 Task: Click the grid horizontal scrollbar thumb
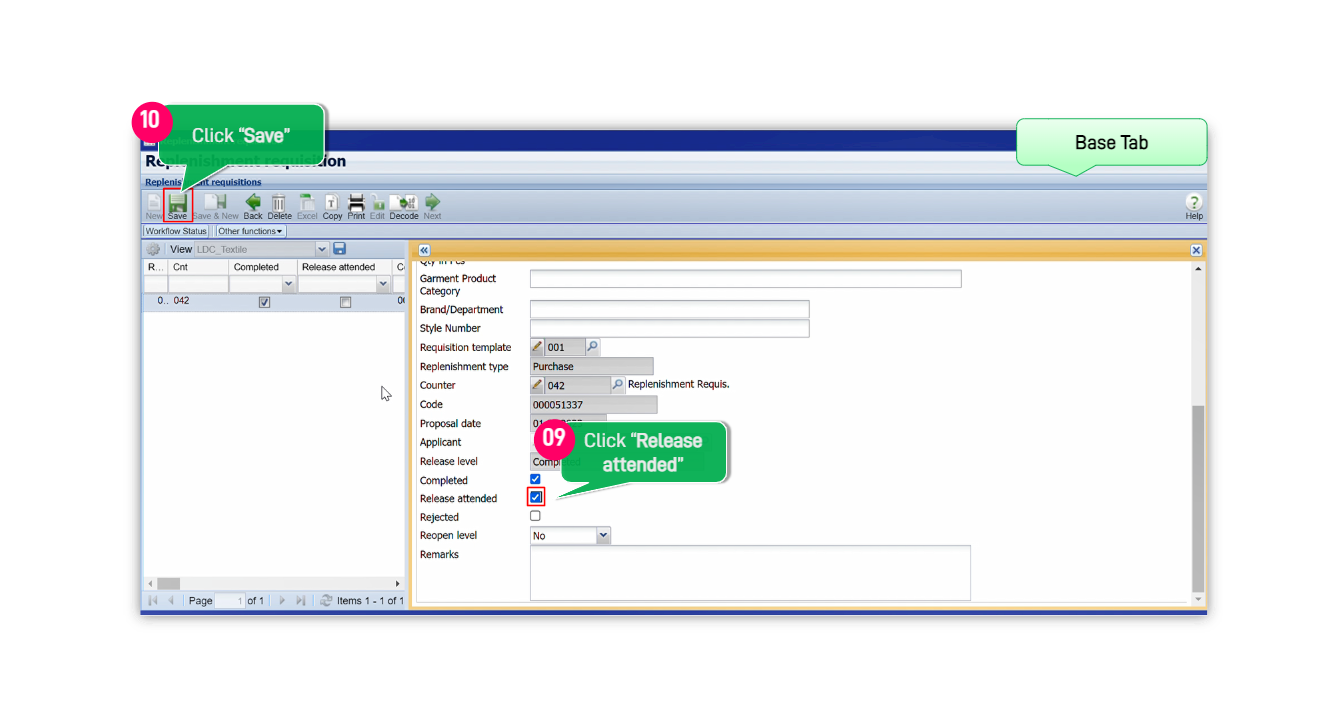click(x=168, y=583)
